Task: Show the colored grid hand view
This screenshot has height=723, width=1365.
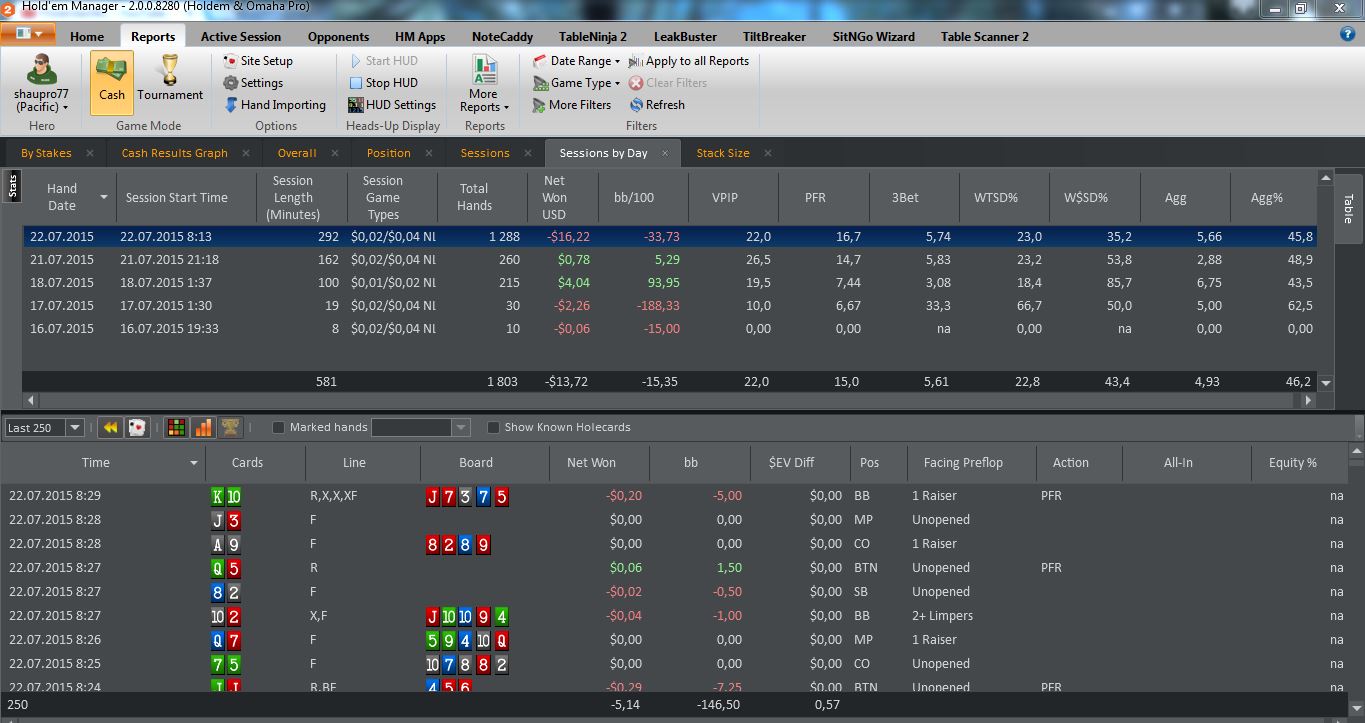Action: point(176,428)
